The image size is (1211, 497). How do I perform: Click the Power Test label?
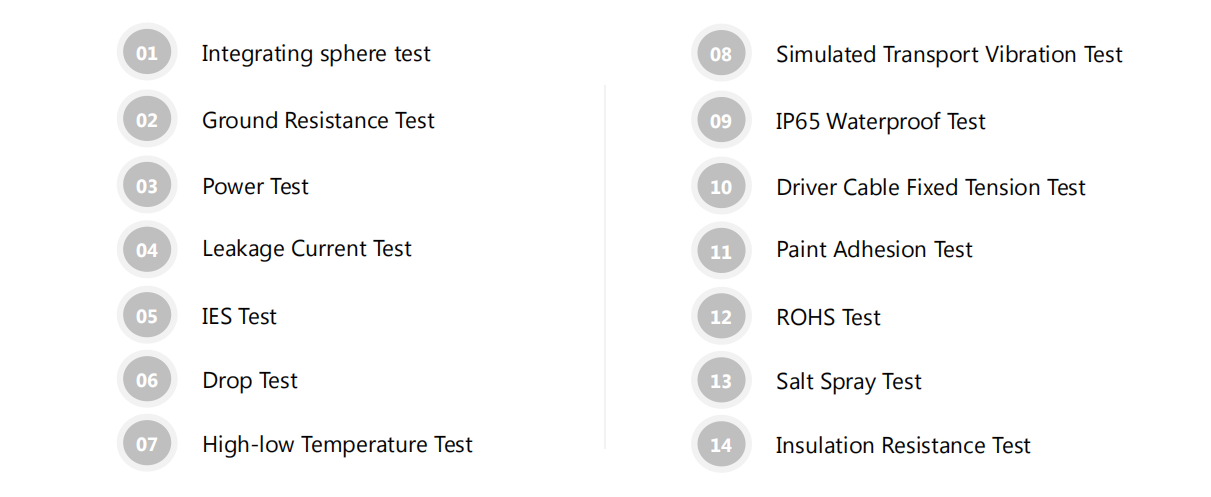click(x=255, y=187)
